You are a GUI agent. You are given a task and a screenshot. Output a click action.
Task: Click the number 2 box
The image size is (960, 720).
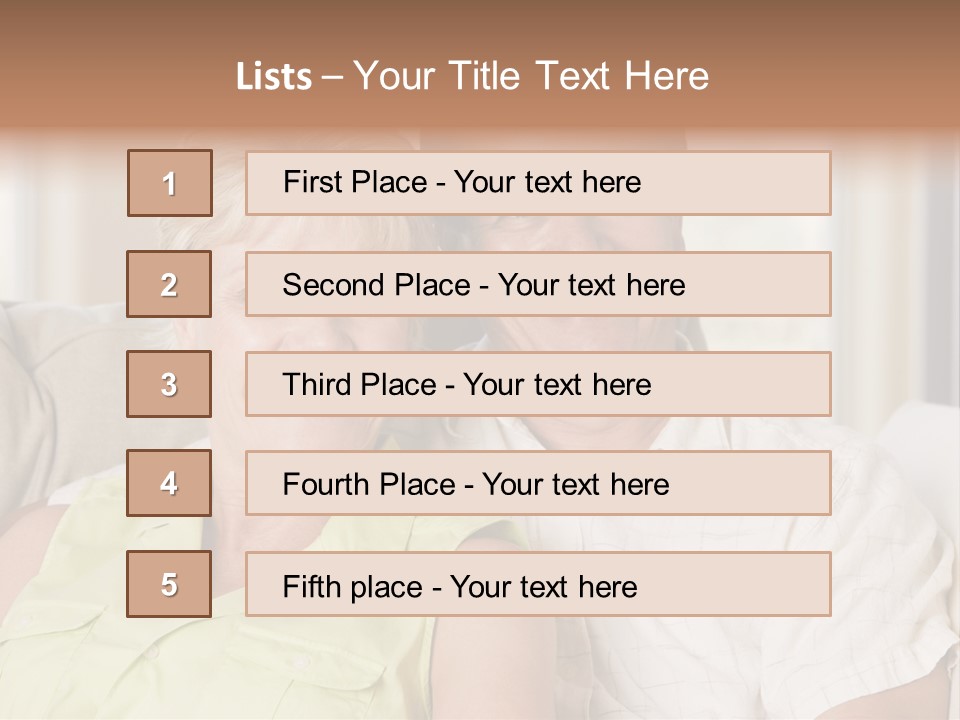tap(169, 285)
